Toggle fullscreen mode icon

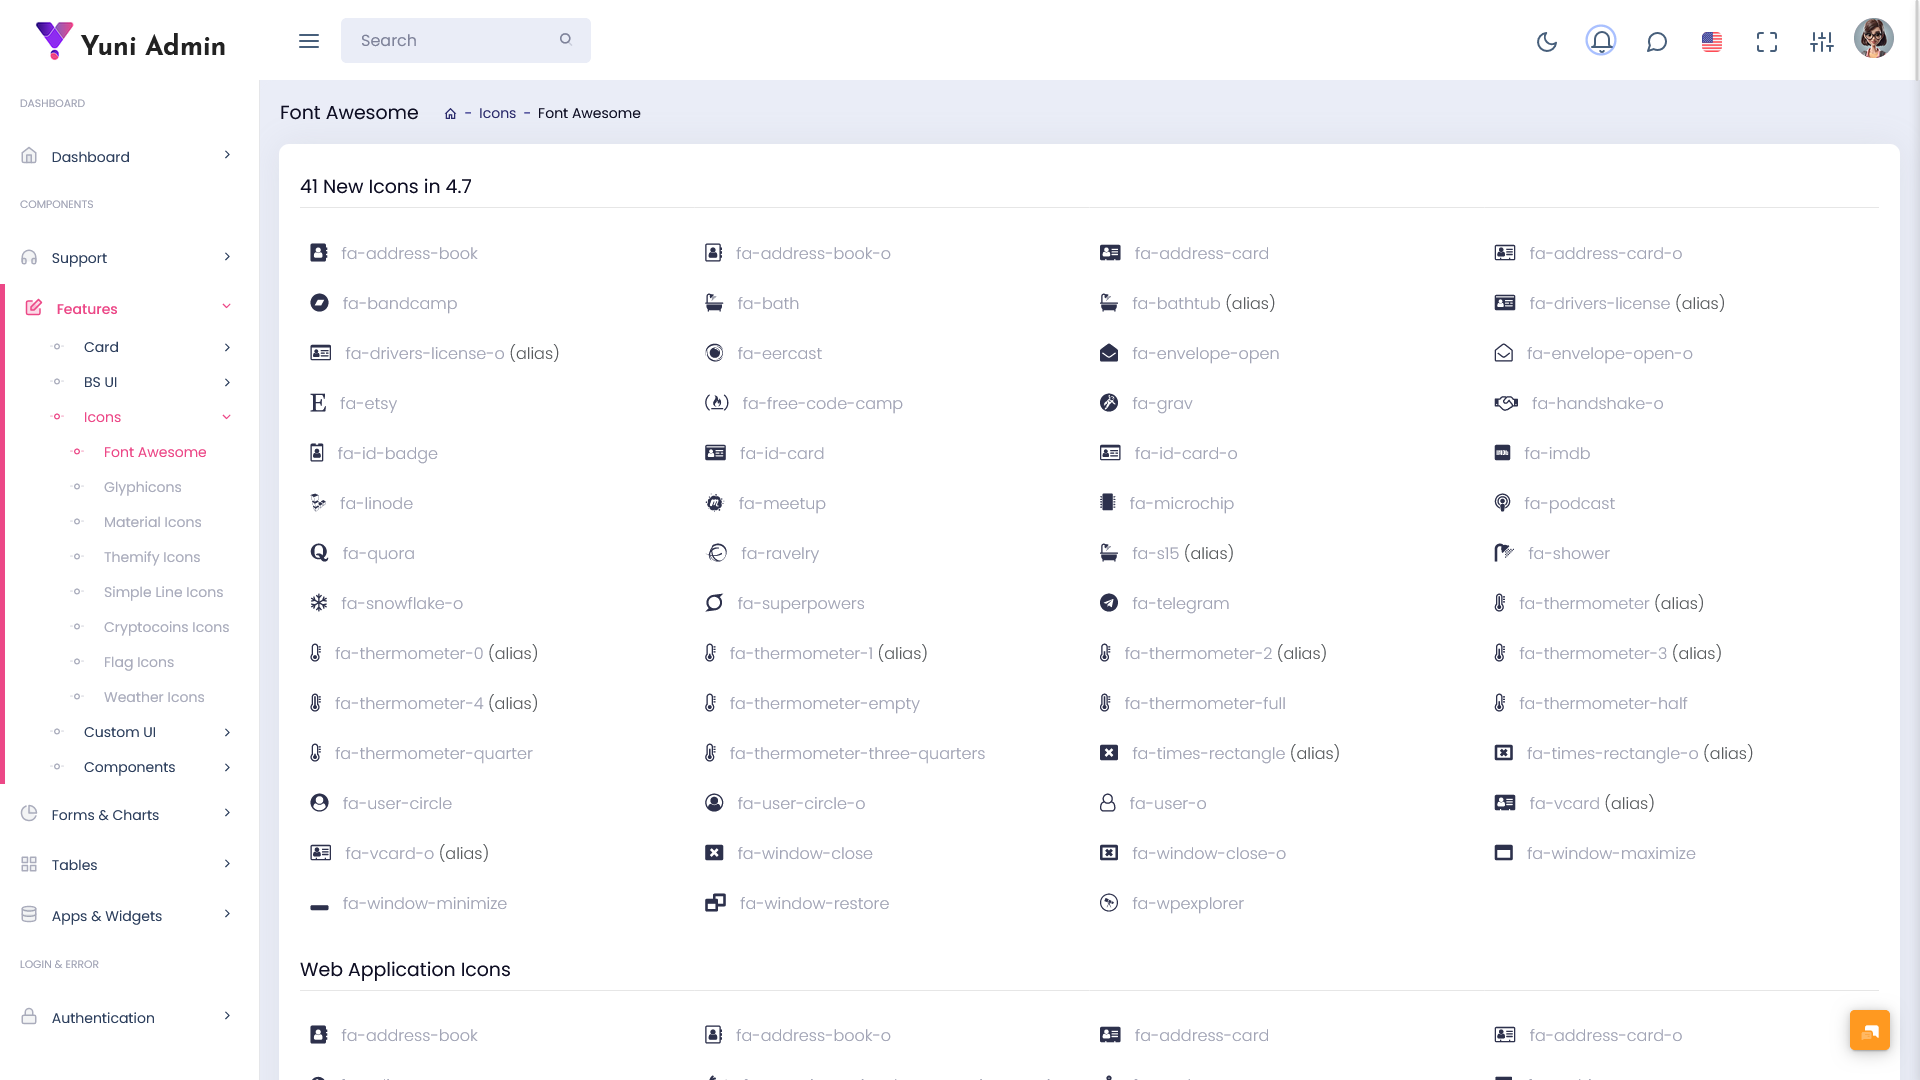click(x=1767, y=41)
